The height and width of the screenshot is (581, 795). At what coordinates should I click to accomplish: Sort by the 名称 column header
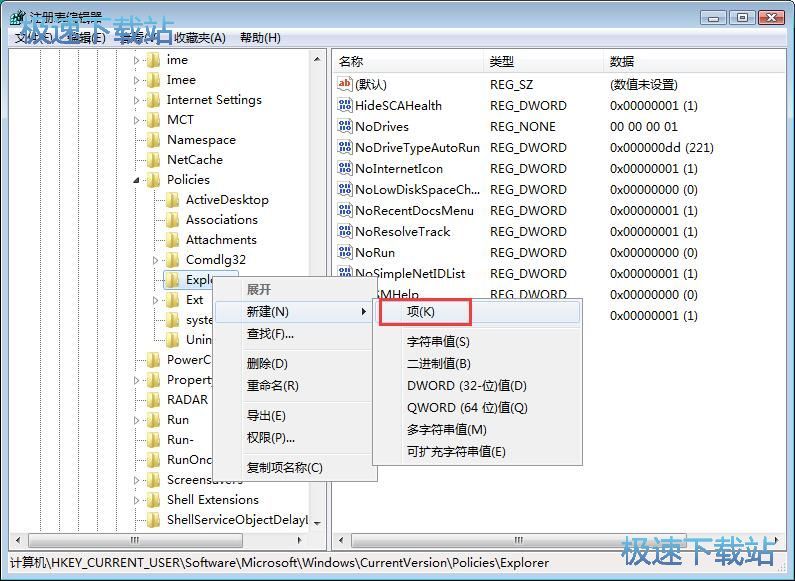tap(408, 61)
